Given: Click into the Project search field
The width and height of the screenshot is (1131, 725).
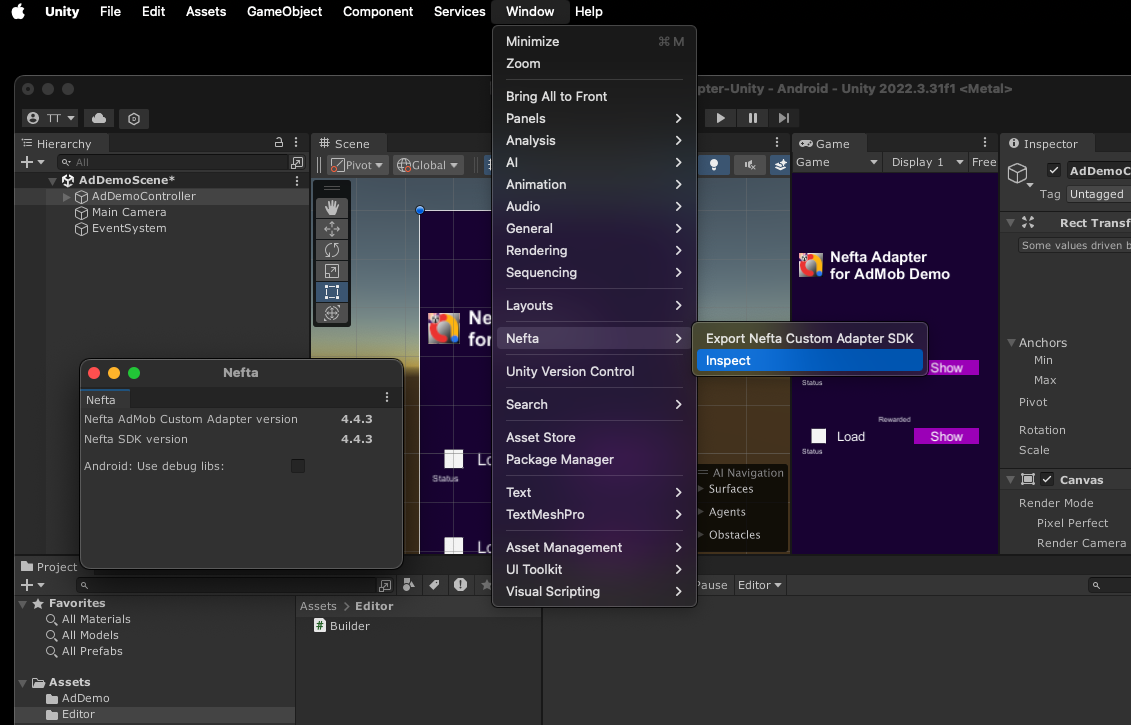Looking at the screenshot, I should point(225,585).
